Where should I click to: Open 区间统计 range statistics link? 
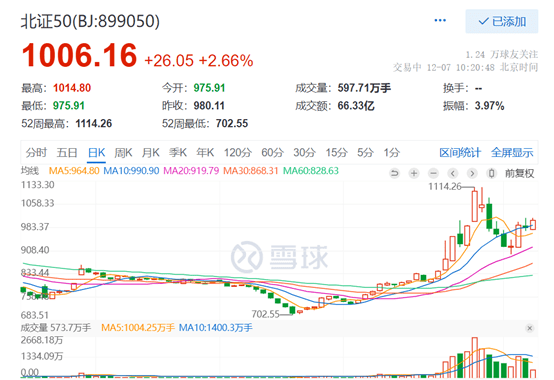click(460, 153)
